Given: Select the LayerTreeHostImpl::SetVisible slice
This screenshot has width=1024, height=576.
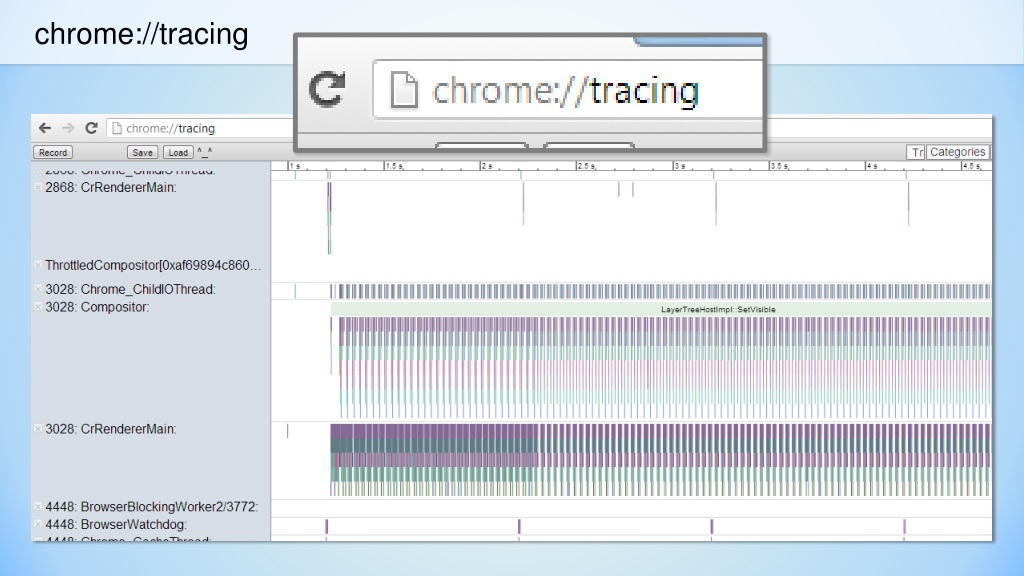Looking at the screenshot, I should coord(661,310).
